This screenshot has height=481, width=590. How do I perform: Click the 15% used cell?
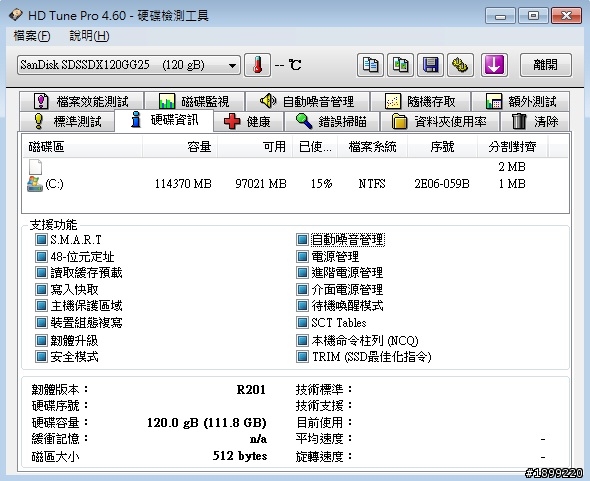tap(321, 184)
